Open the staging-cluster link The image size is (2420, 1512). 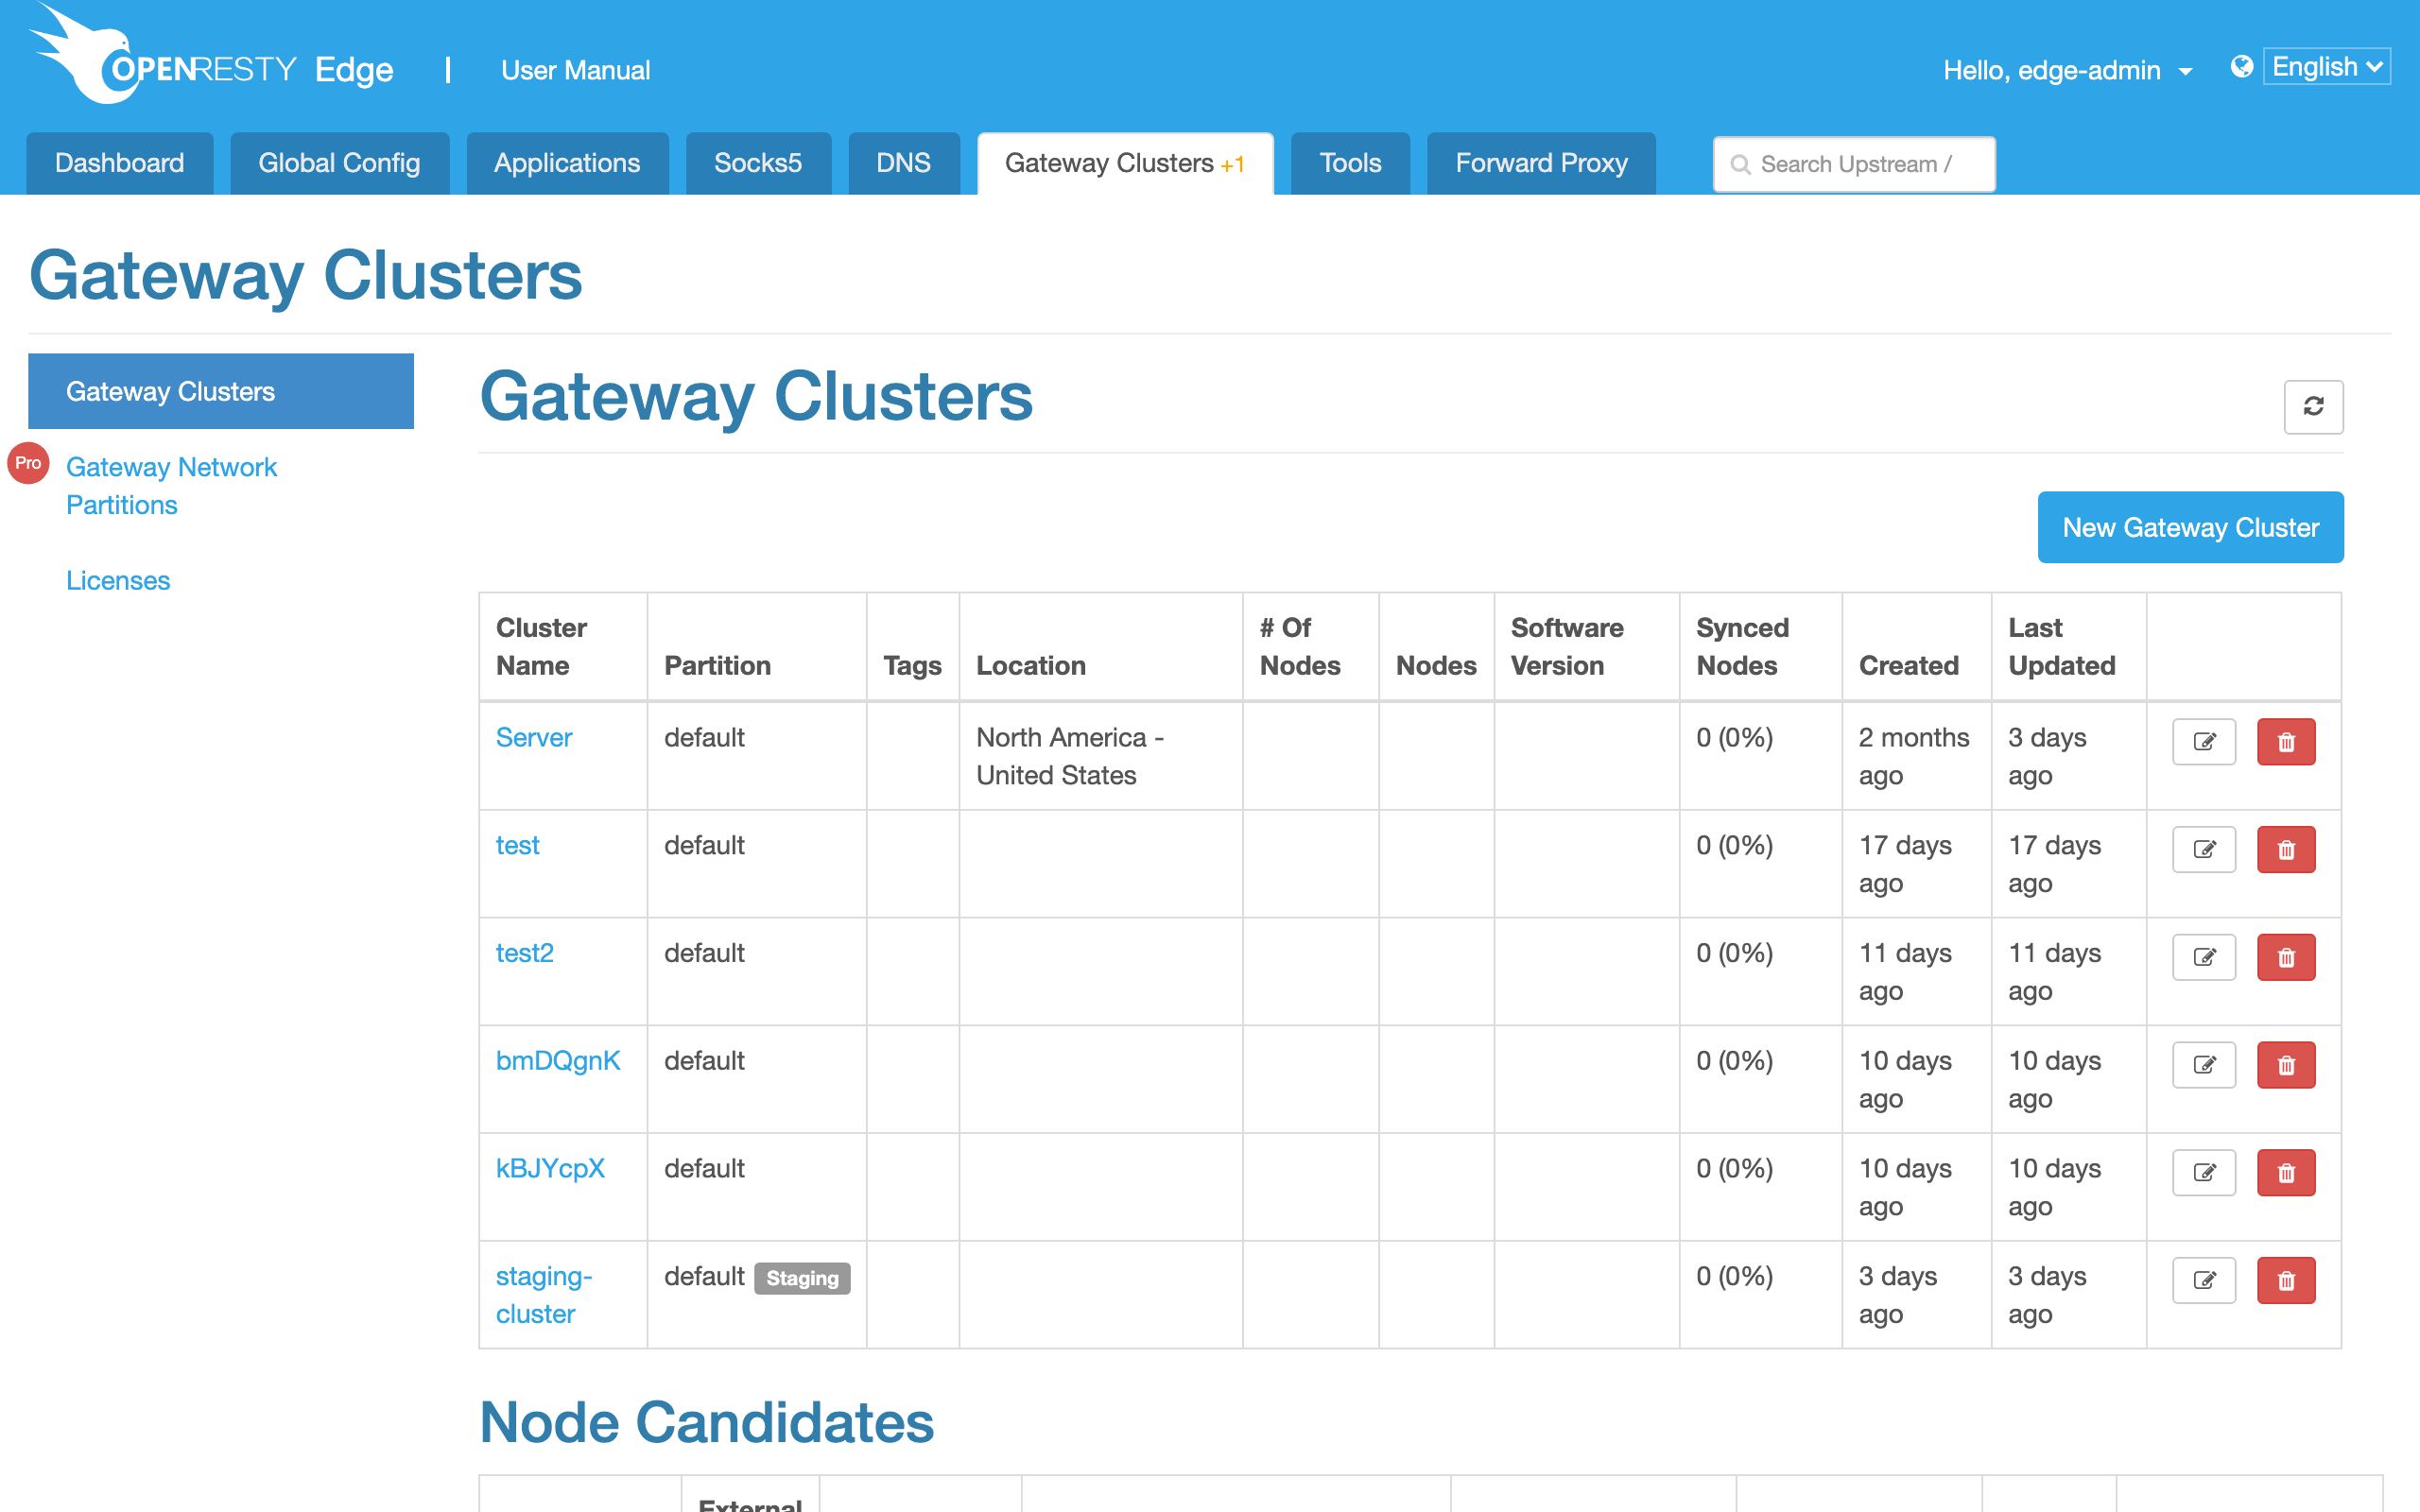click(544, 1295)
